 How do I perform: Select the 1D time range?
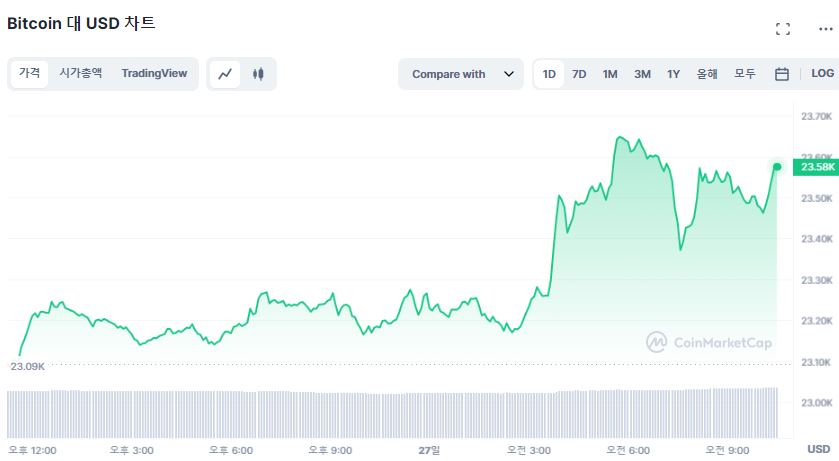pos(549,74)
